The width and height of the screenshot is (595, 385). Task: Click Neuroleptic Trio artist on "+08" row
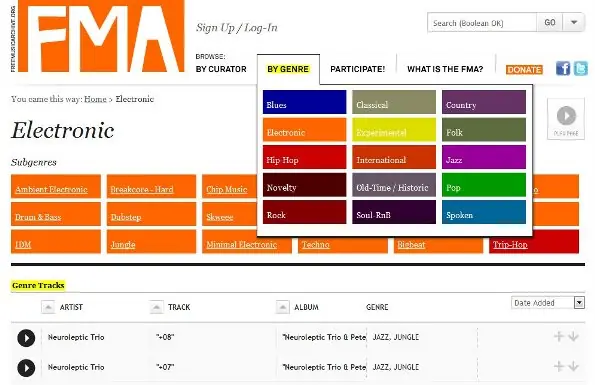(x=76, y=337)
